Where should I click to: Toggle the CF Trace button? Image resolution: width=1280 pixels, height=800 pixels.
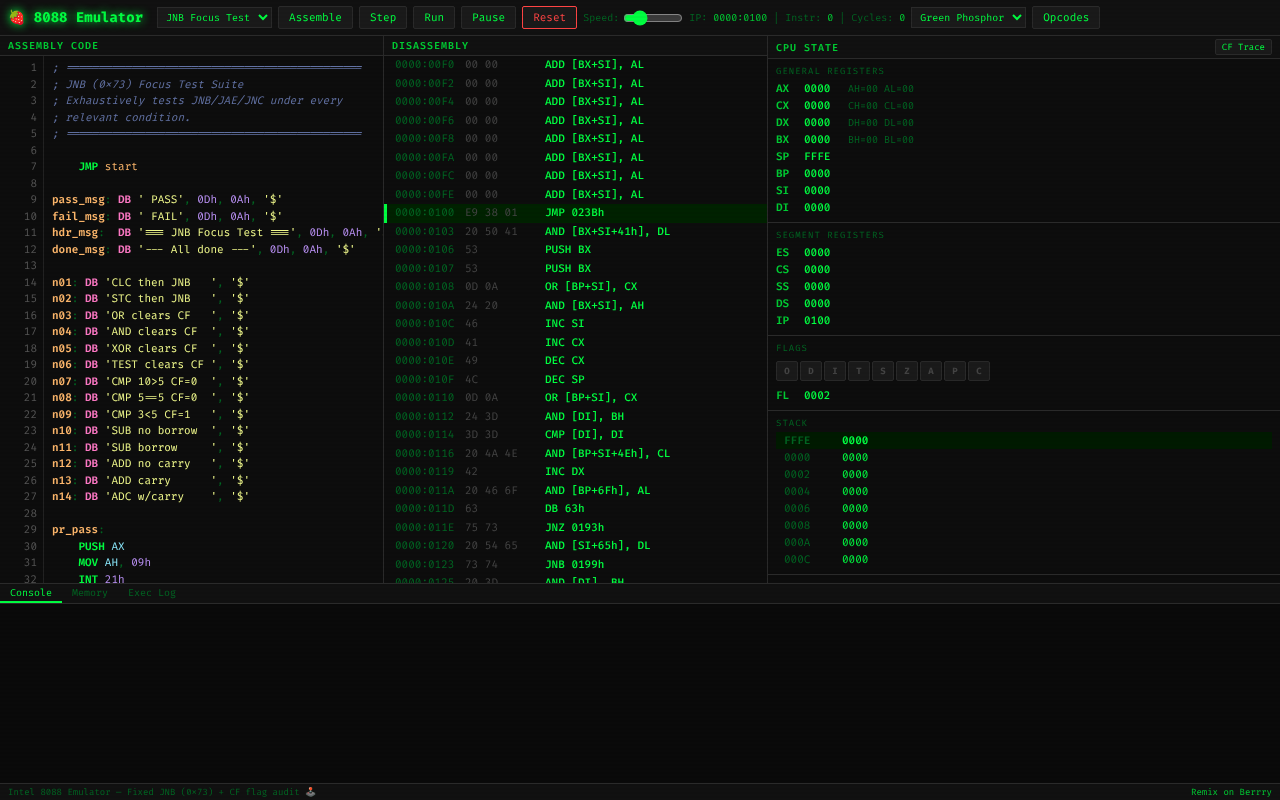click(x=1243, y=47)
